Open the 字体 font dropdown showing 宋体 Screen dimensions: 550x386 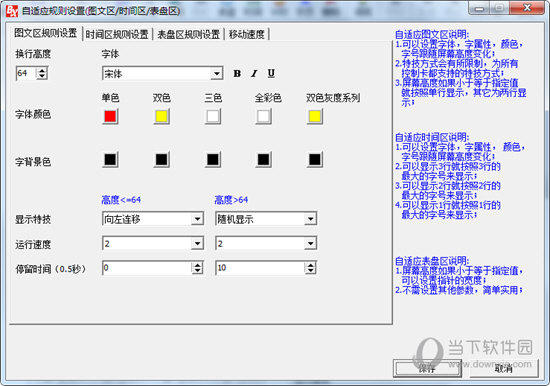[162, 73]
